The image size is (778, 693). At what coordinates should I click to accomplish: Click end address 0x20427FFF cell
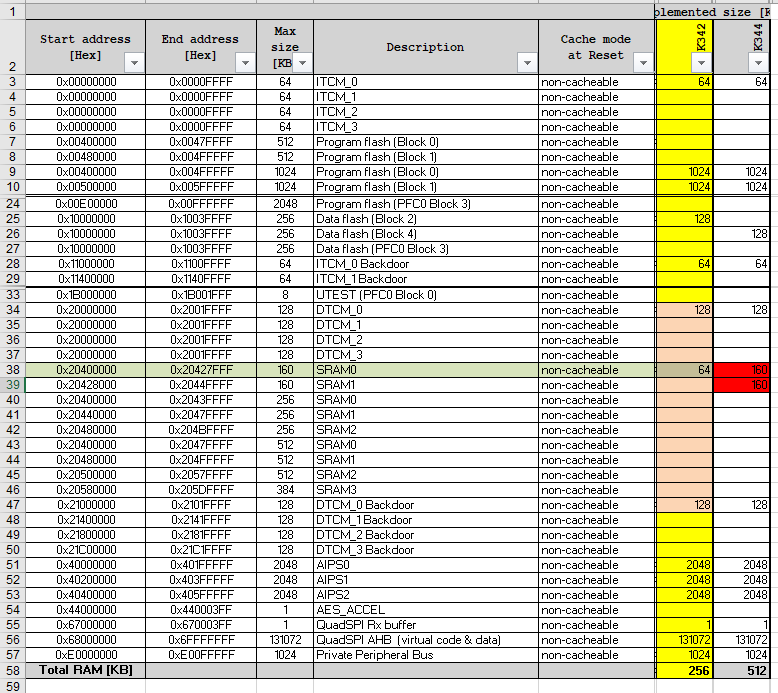[x=201, y=370]
